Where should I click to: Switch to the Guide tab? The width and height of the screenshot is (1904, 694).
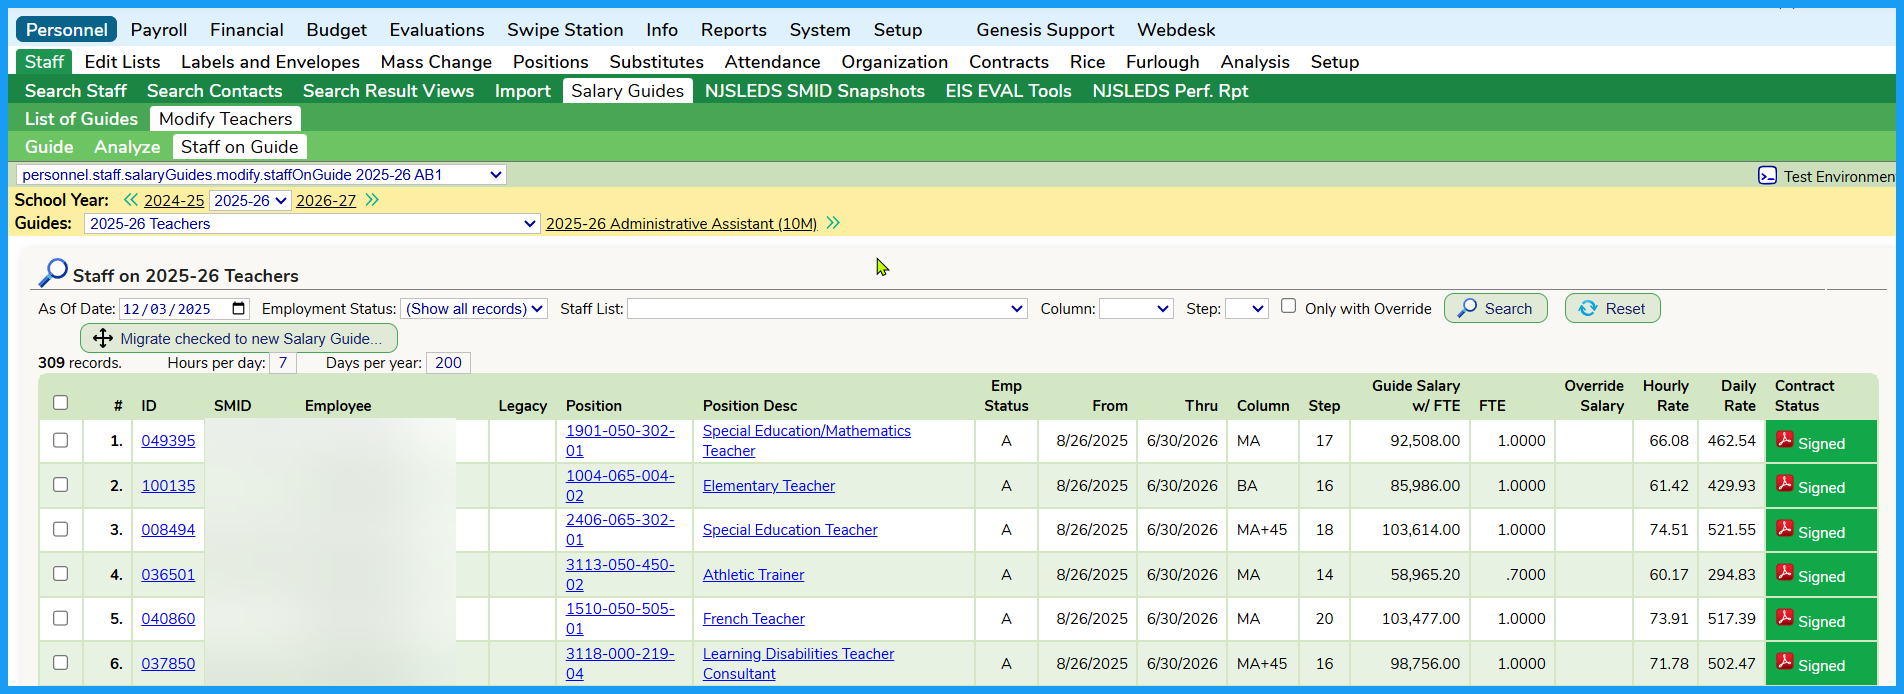point(49,147)
